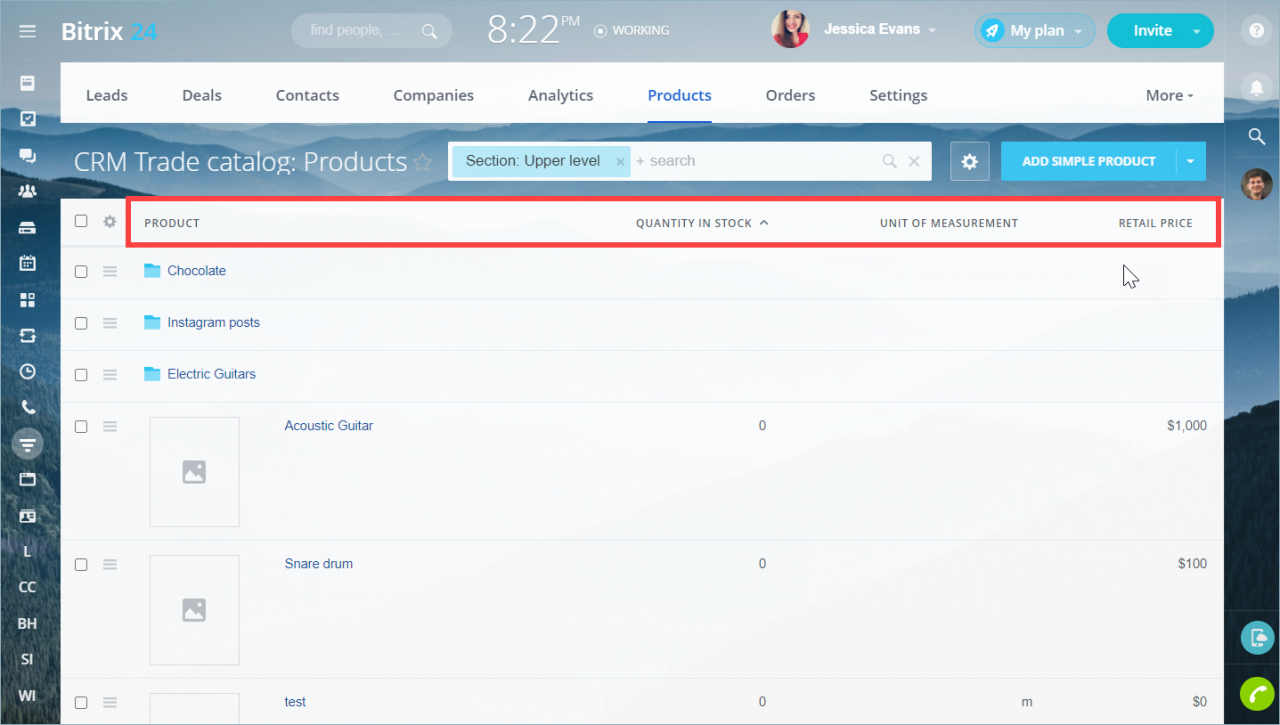Open the Settings tab

tap(898, 96)
